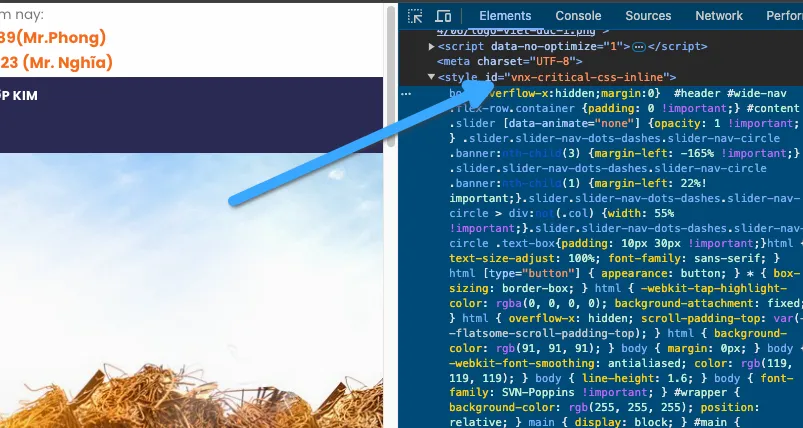The height and width of the screenshot is (428, 803).
Task: Switch to the Sources tab
Action: click(x=648, y=16)
